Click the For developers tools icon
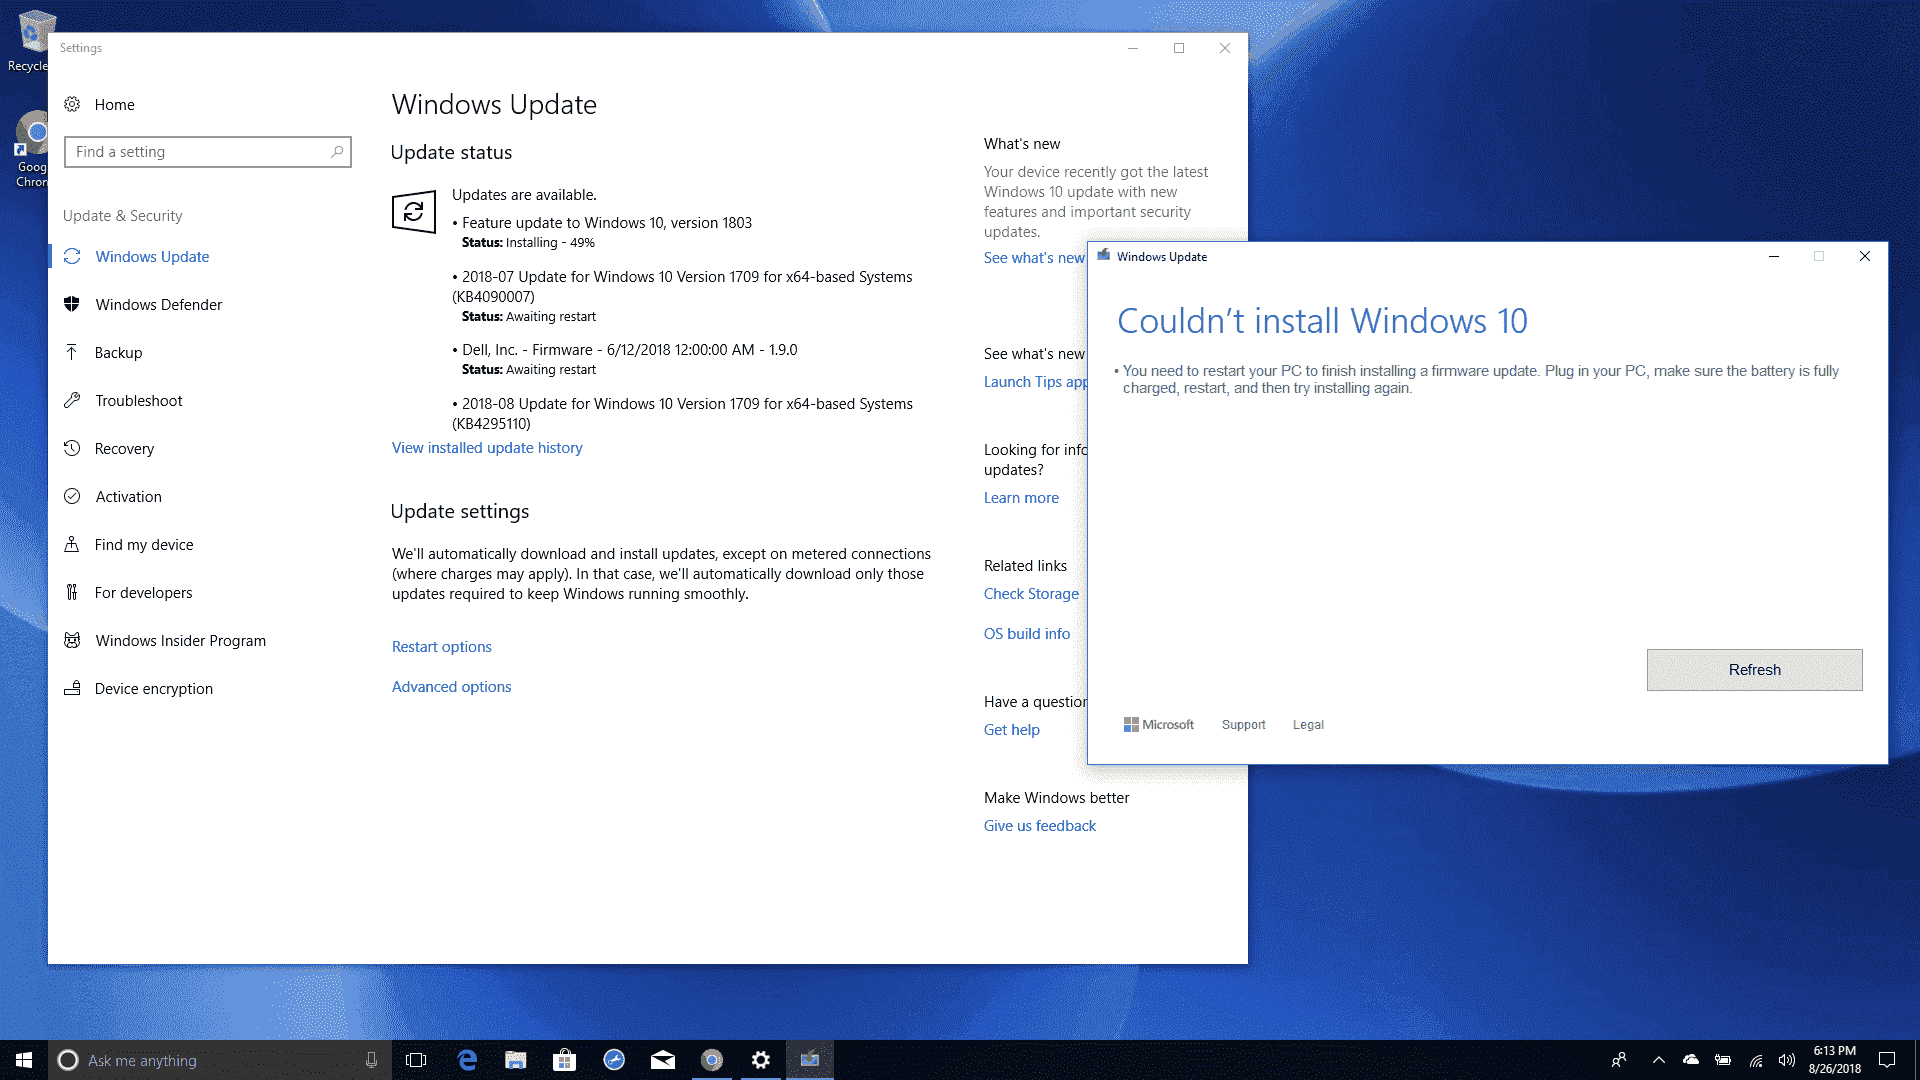Viewport: 1920px width, 1080px height. [72, 592]
